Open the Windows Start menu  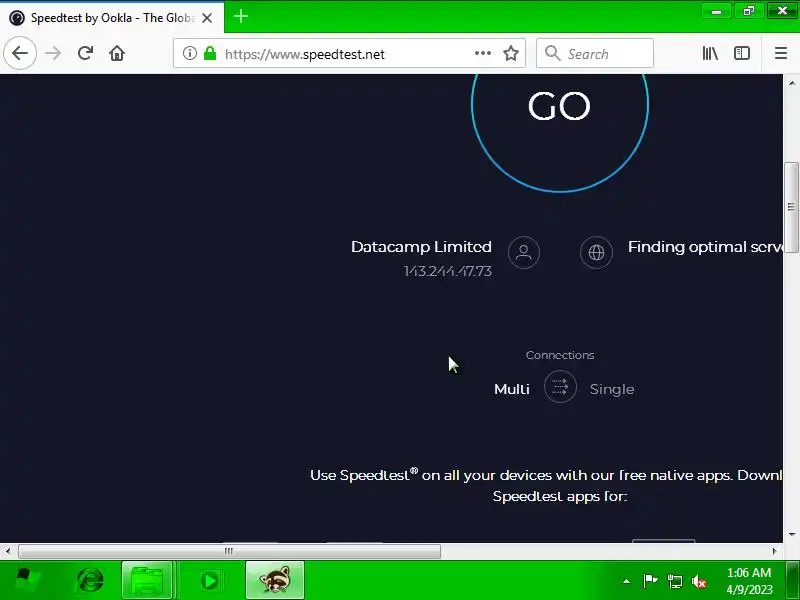(x=27, y=580)
